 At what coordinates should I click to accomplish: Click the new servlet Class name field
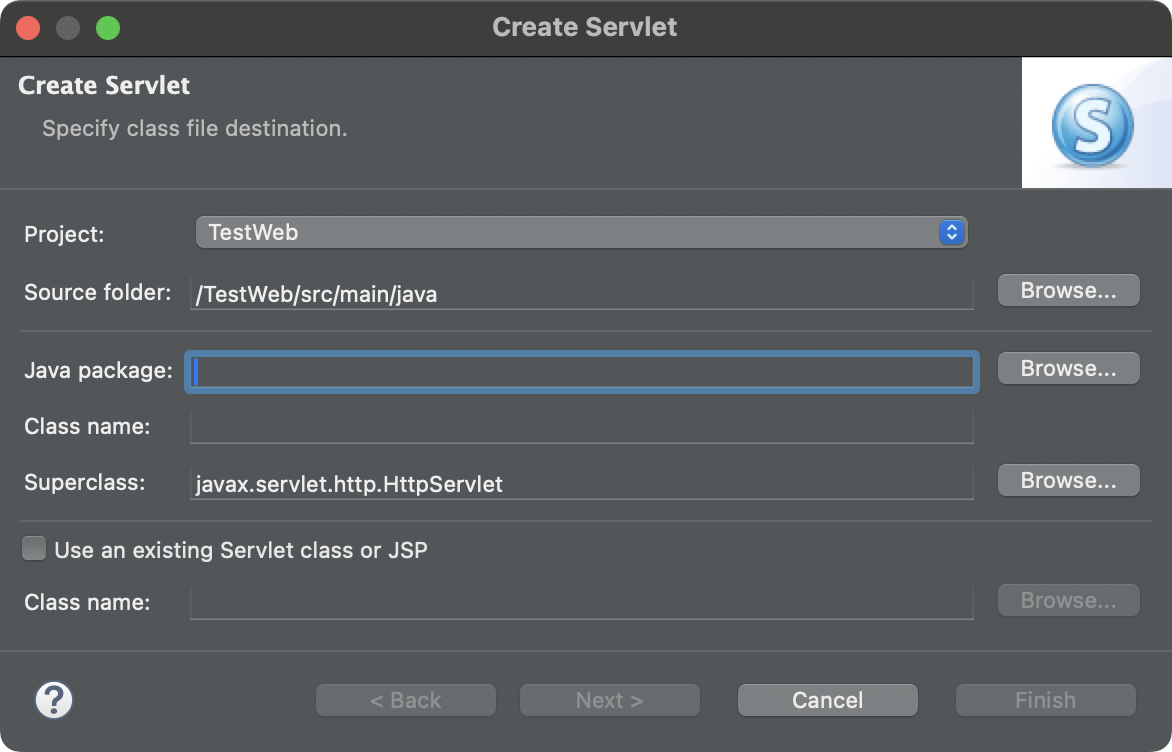582,427
